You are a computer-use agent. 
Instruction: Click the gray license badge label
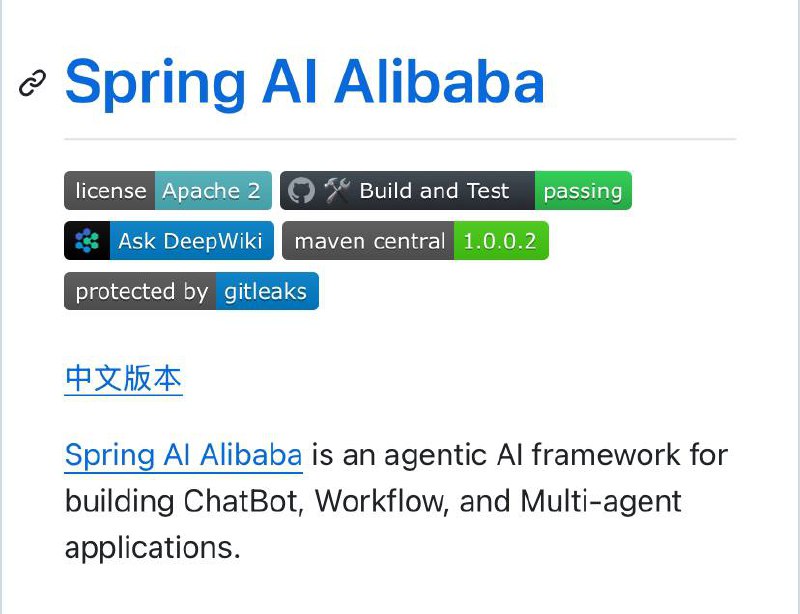(x=110, y=190)
